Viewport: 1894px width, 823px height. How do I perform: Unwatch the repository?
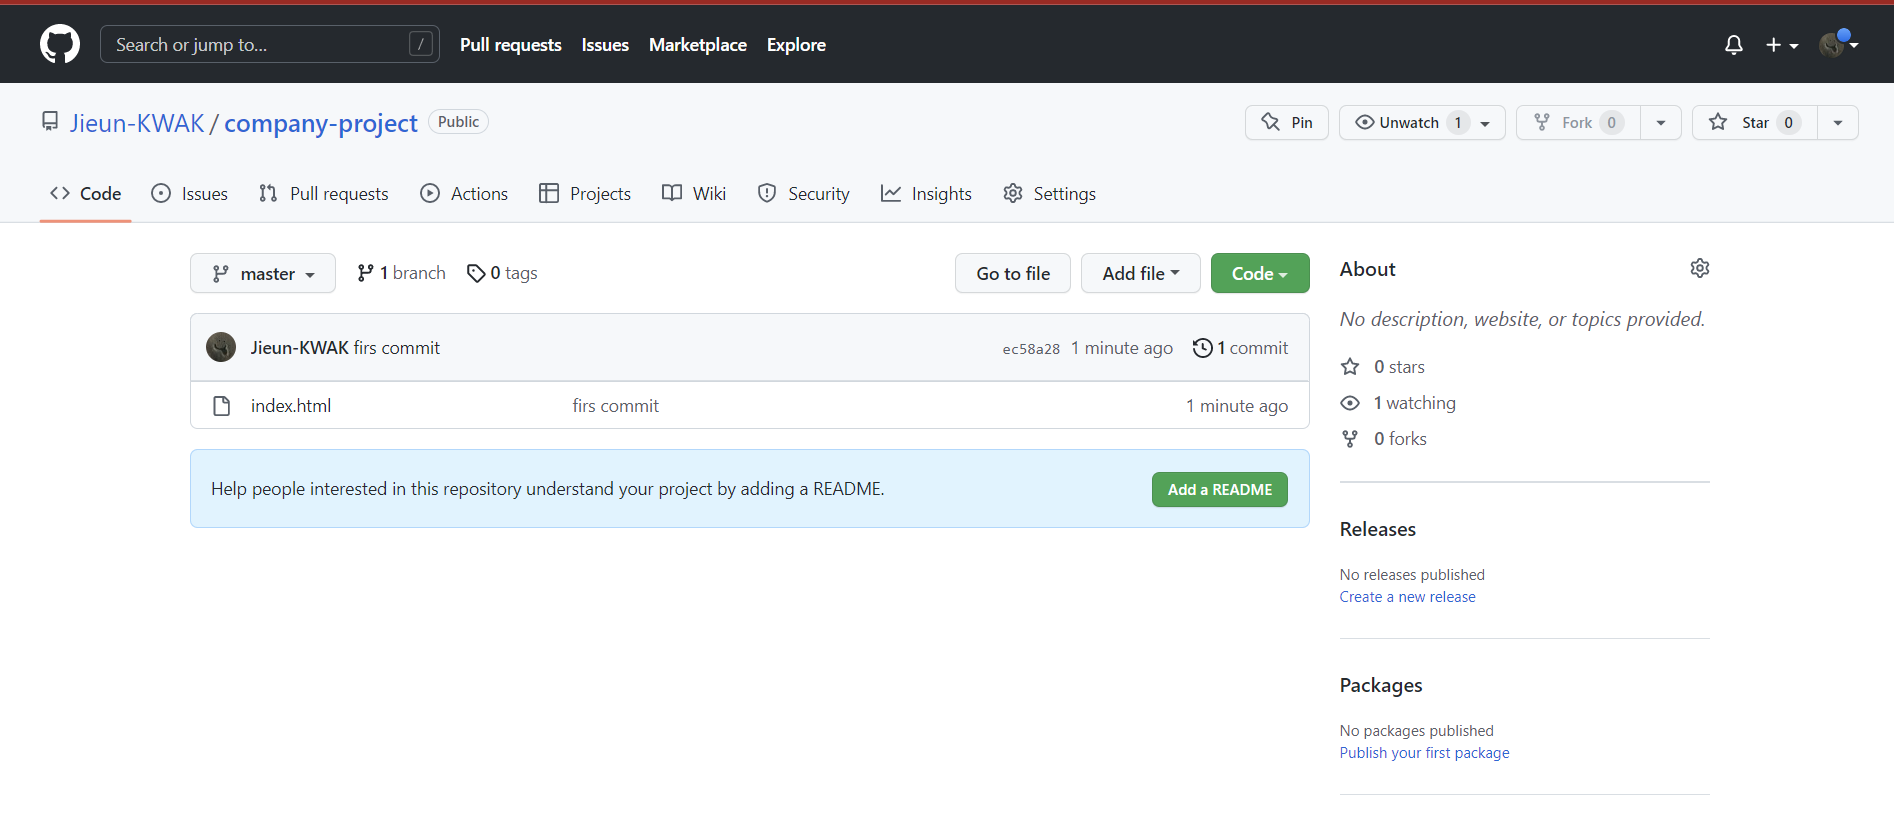click(1422, 123)
